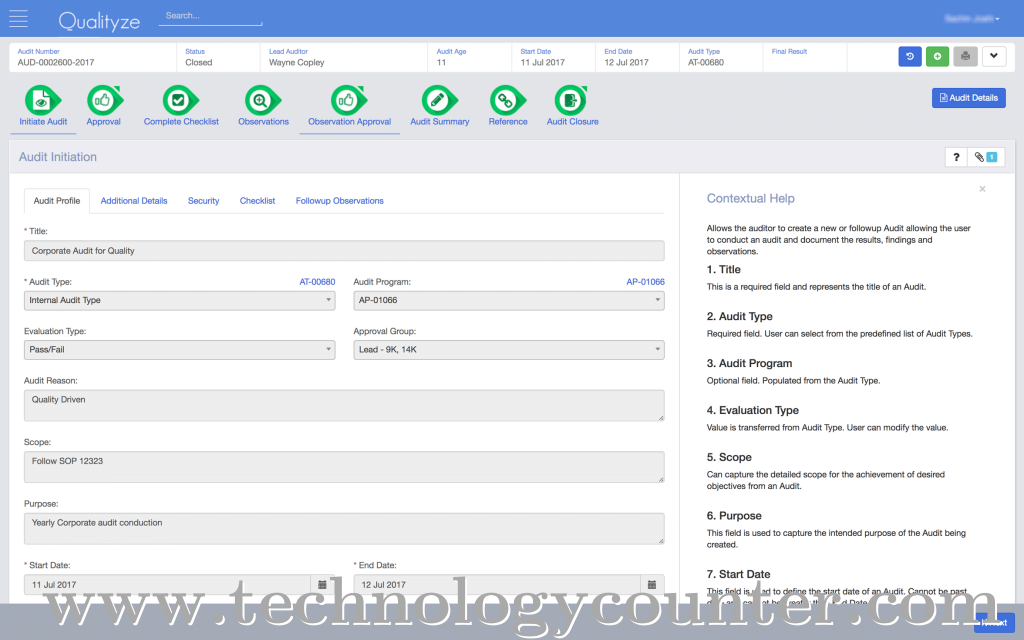Click the AP-01066 audit program link
Screen dimensions: 1024x640
tap(645, 282)
